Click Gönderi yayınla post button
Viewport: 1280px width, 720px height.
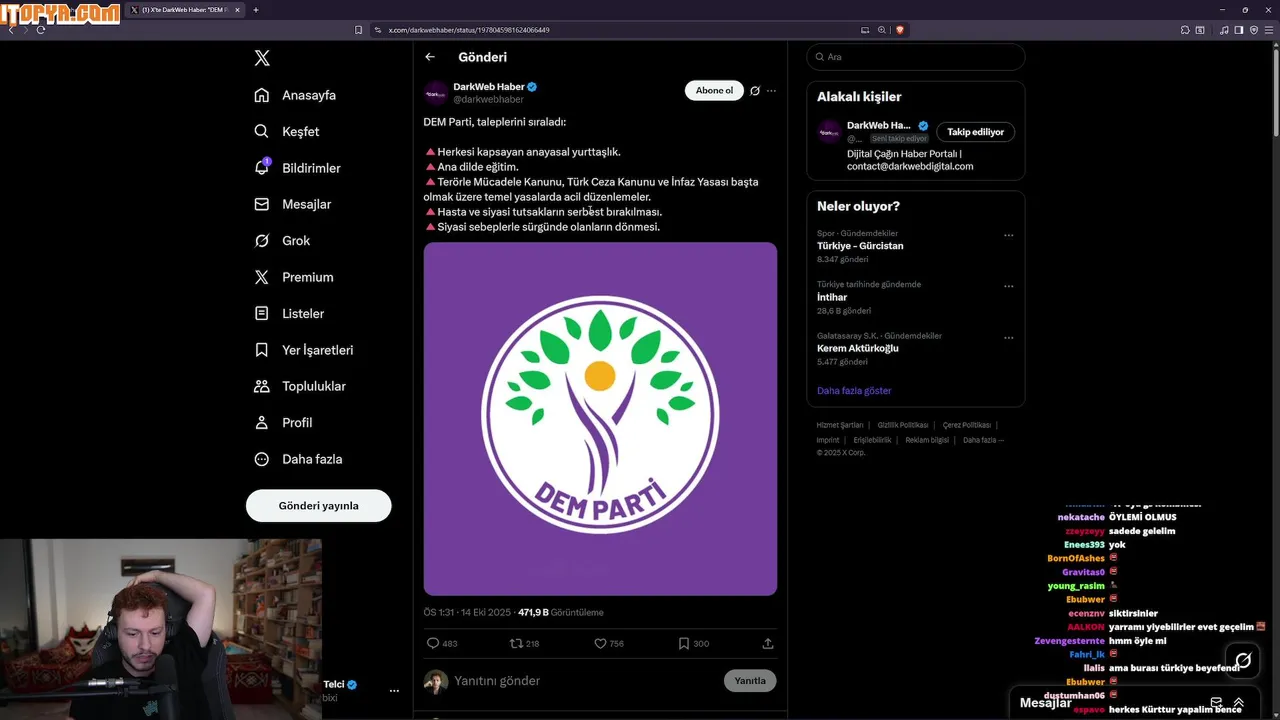(319, 506)
